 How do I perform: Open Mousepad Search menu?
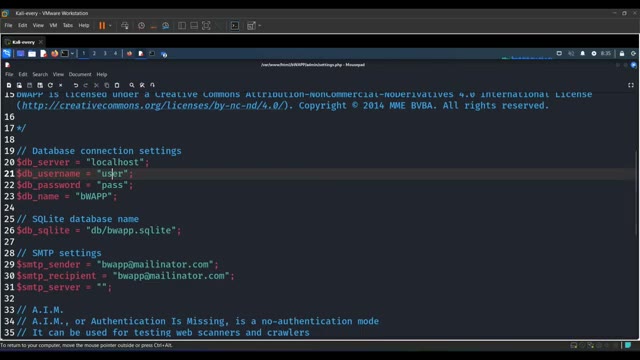point(40,74)
